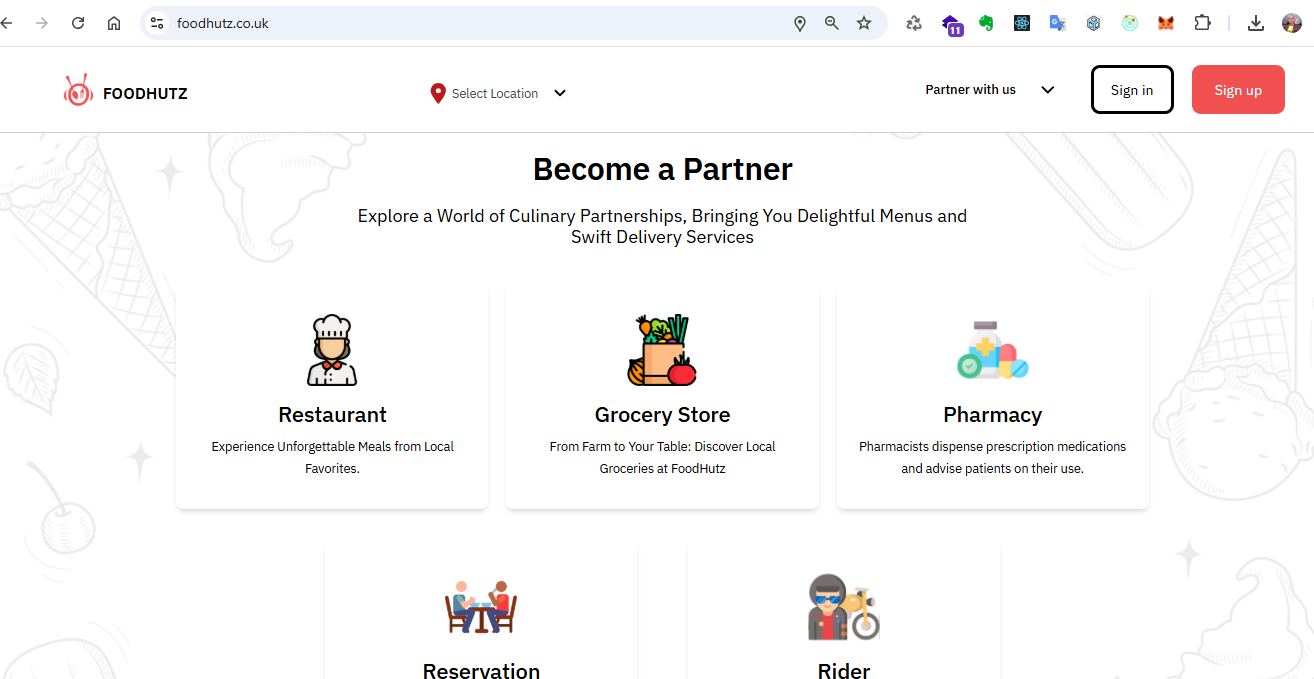Click the Pharmacy medicine icon
The image size is (1314, 679).
pyautogui.click(x=992, y=350)
